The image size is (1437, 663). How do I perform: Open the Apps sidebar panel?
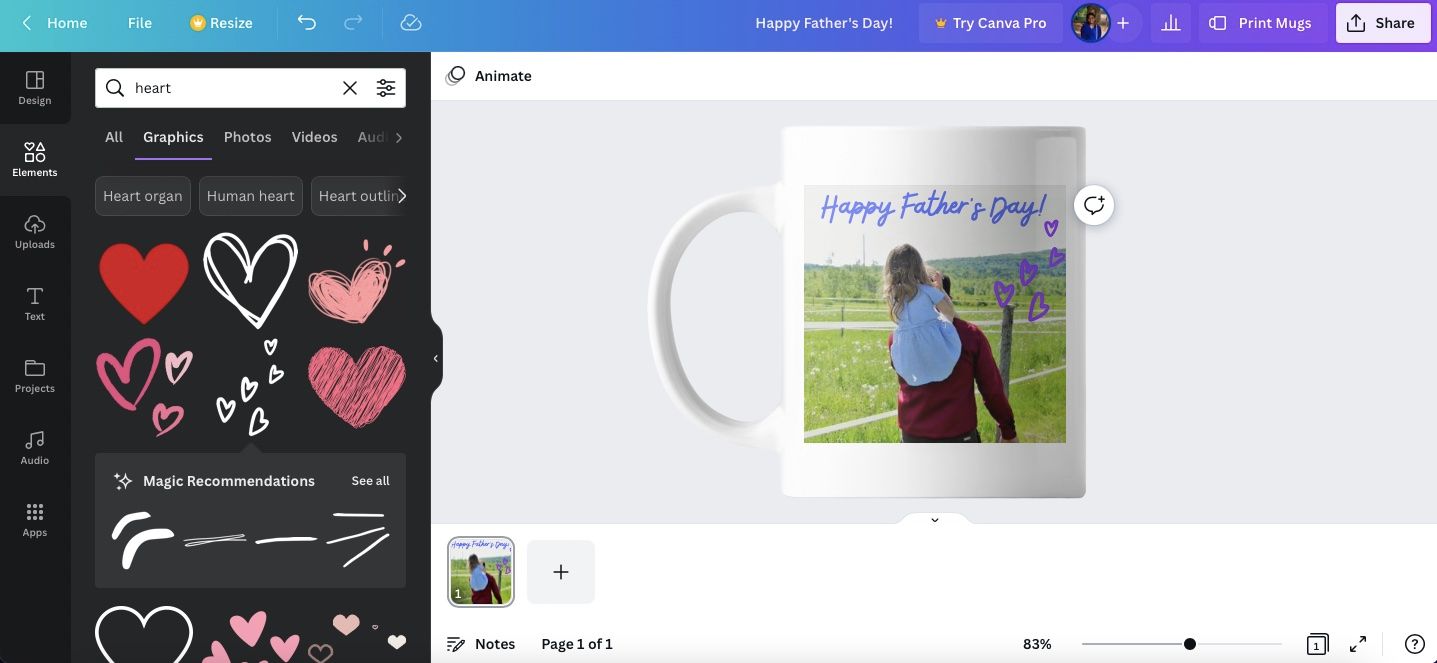click(x=35, y=520)
